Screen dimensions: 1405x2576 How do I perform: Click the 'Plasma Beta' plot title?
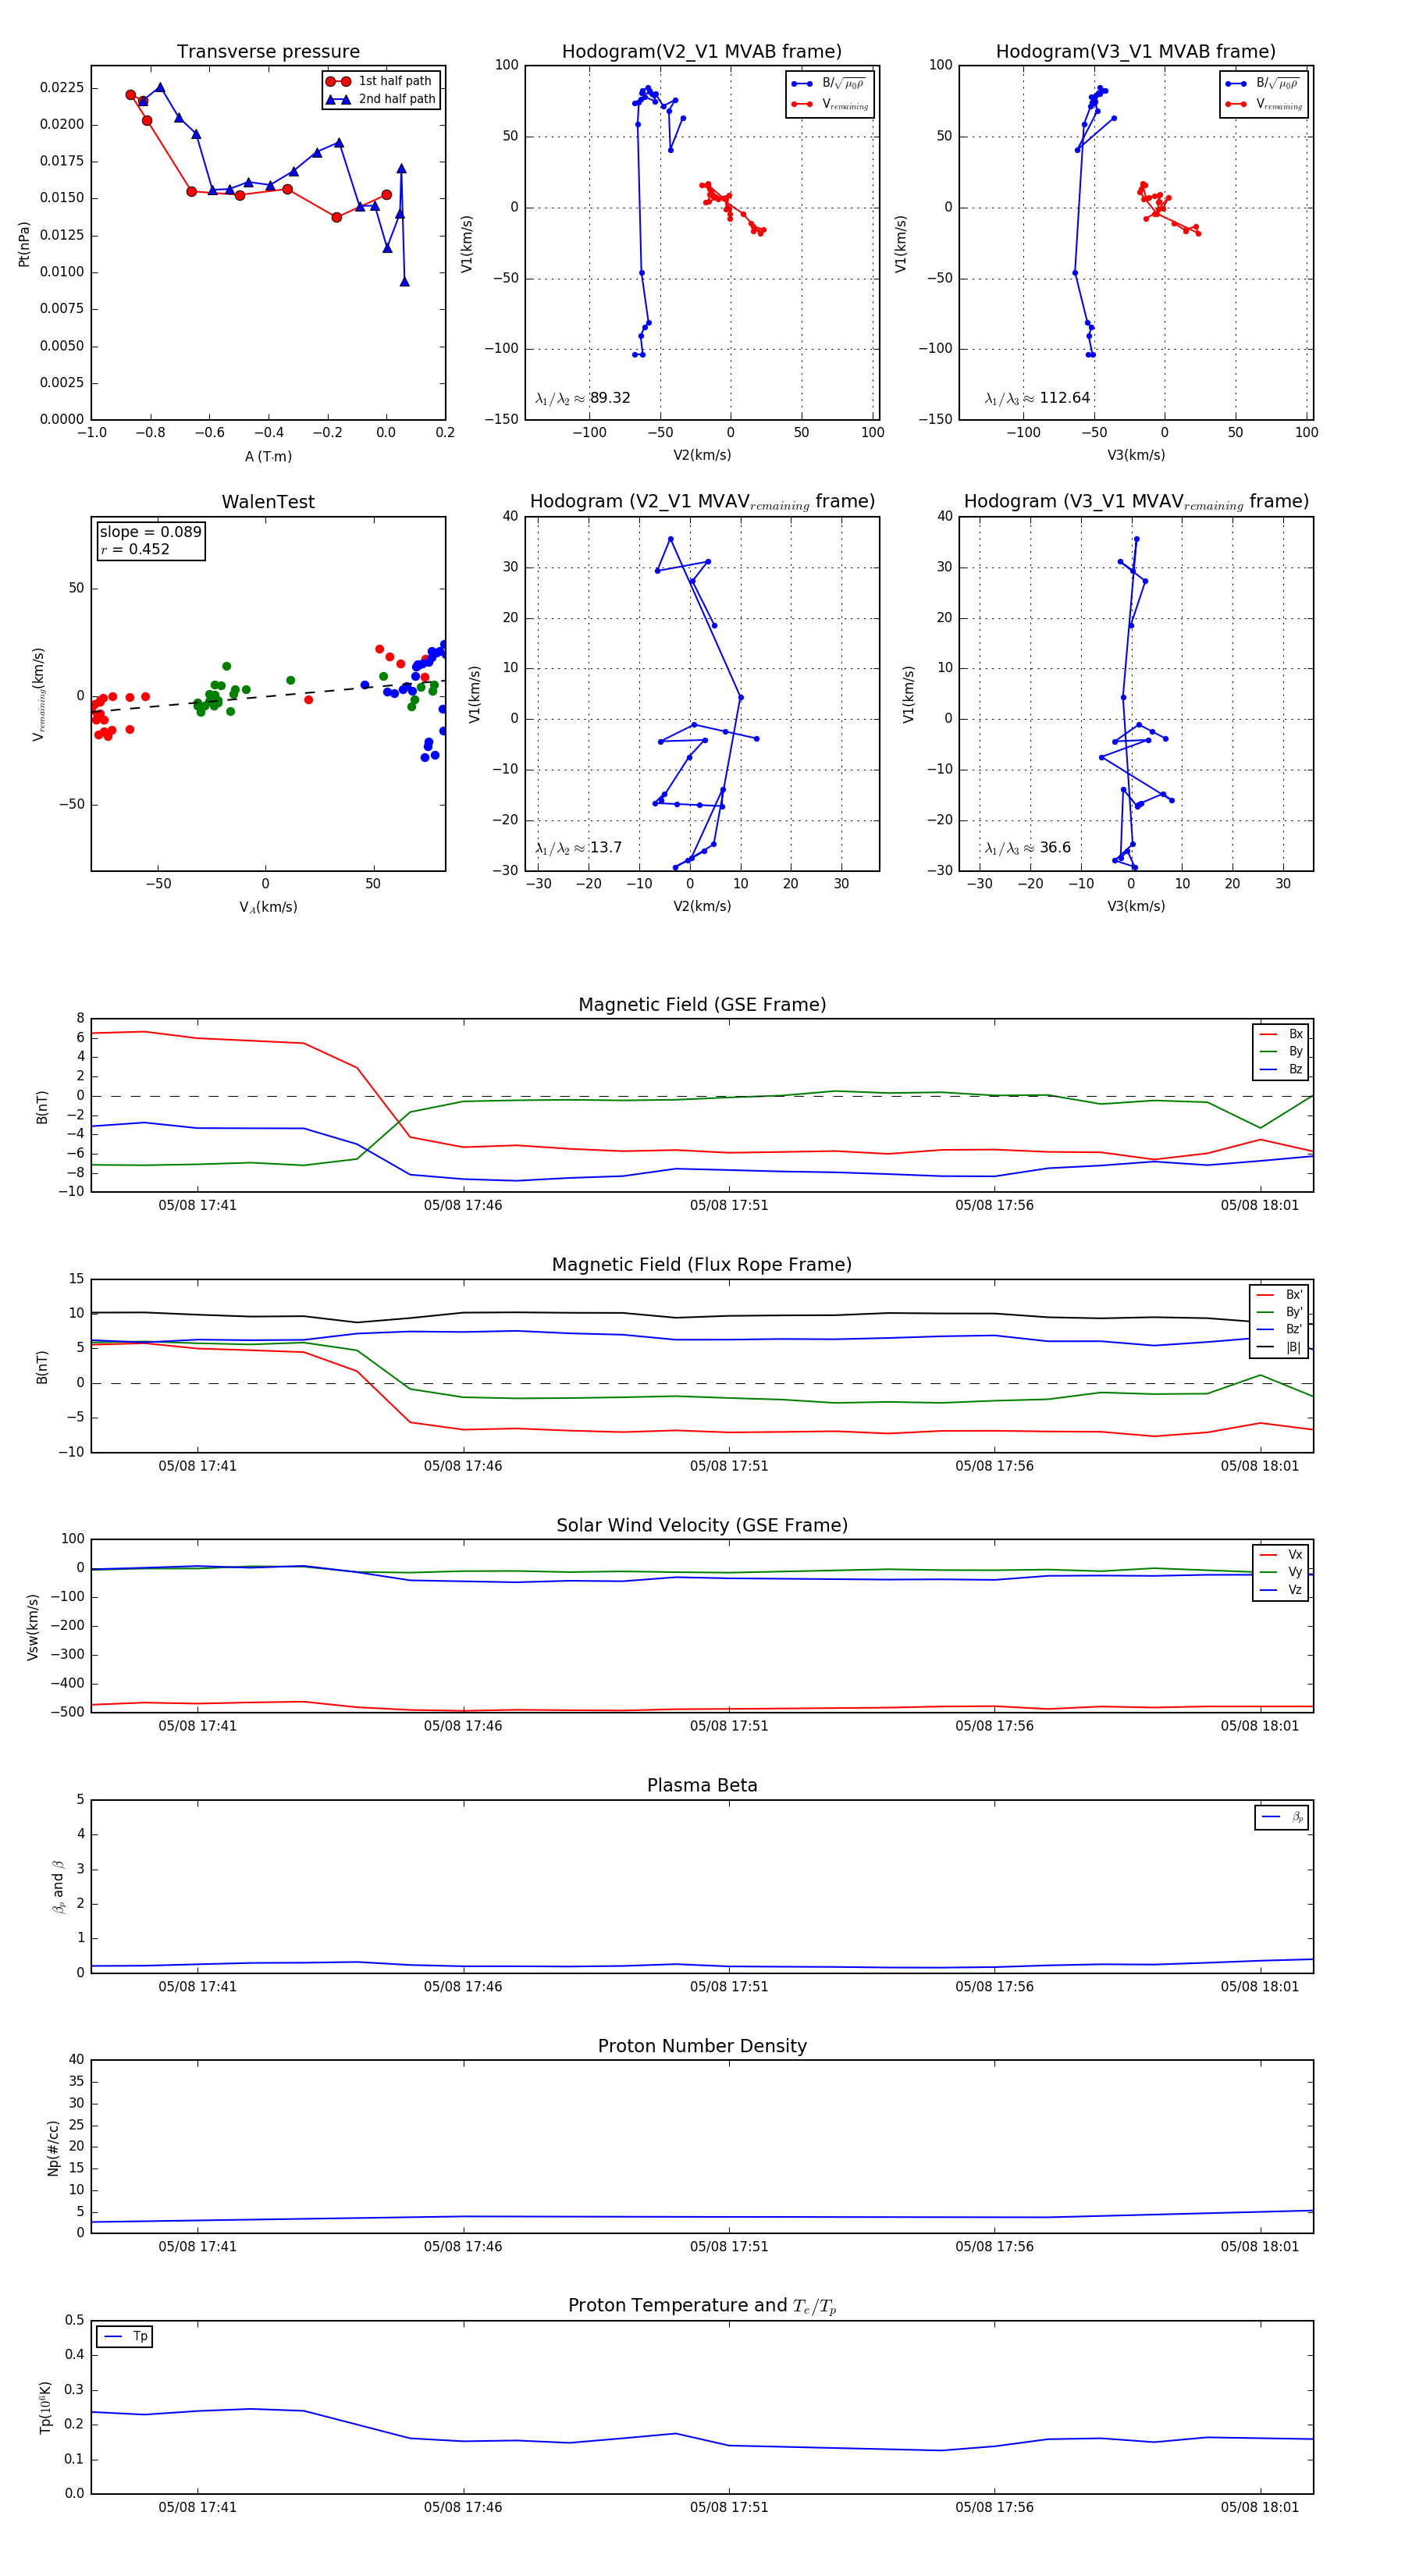[702, 1786]
